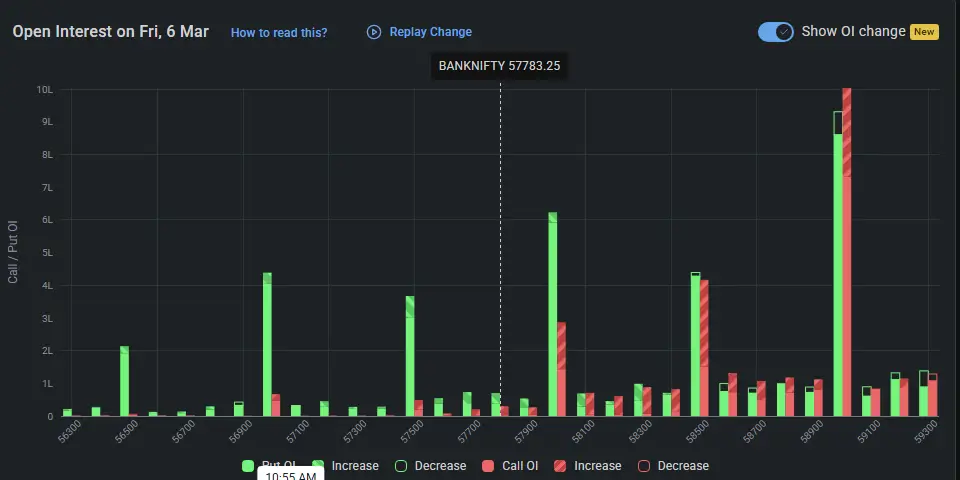The image size is (960, 480).
Task: Toggle the Call Increase legend item
Action: 587,466
